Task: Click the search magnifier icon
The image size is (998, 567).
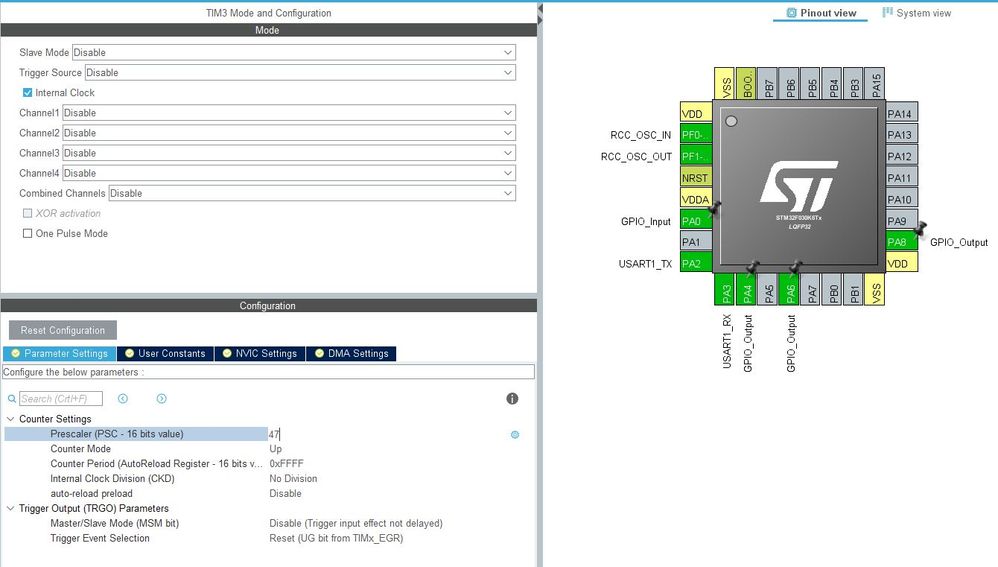Action: [11, 399]
